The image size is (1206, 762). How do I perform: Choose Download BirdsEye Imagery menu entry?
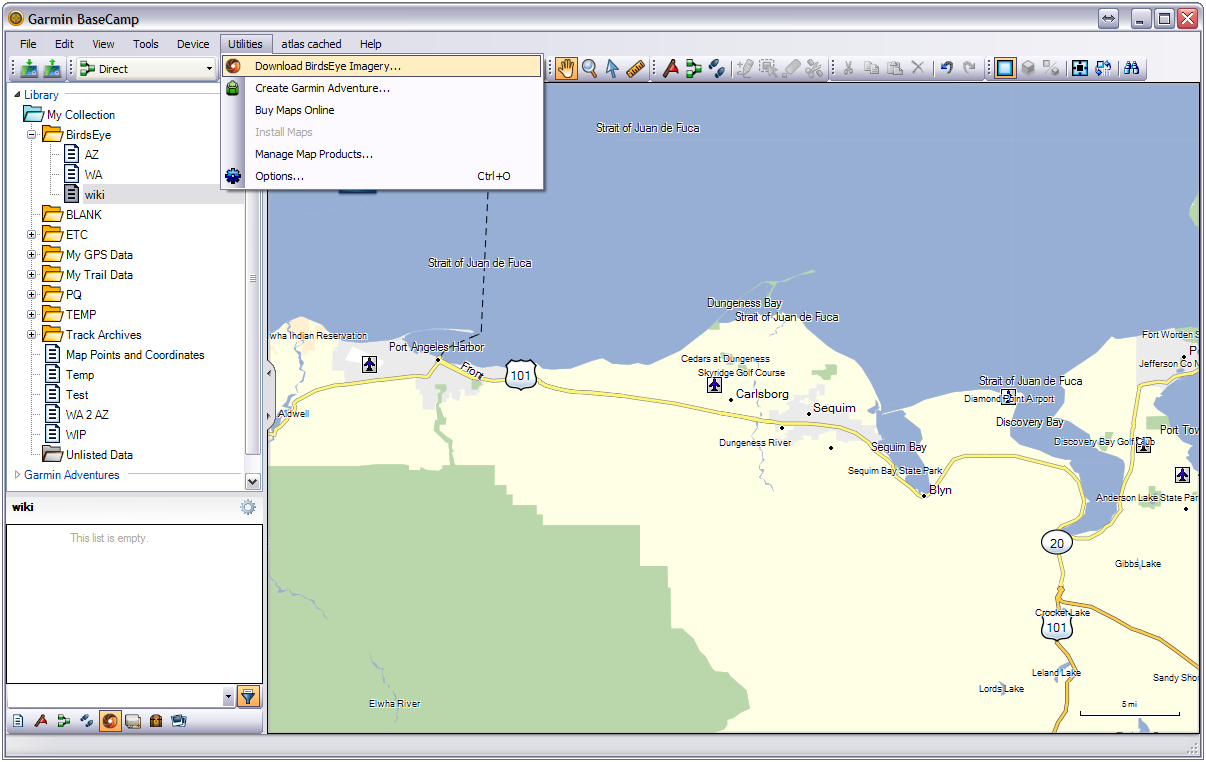(382, 66)
